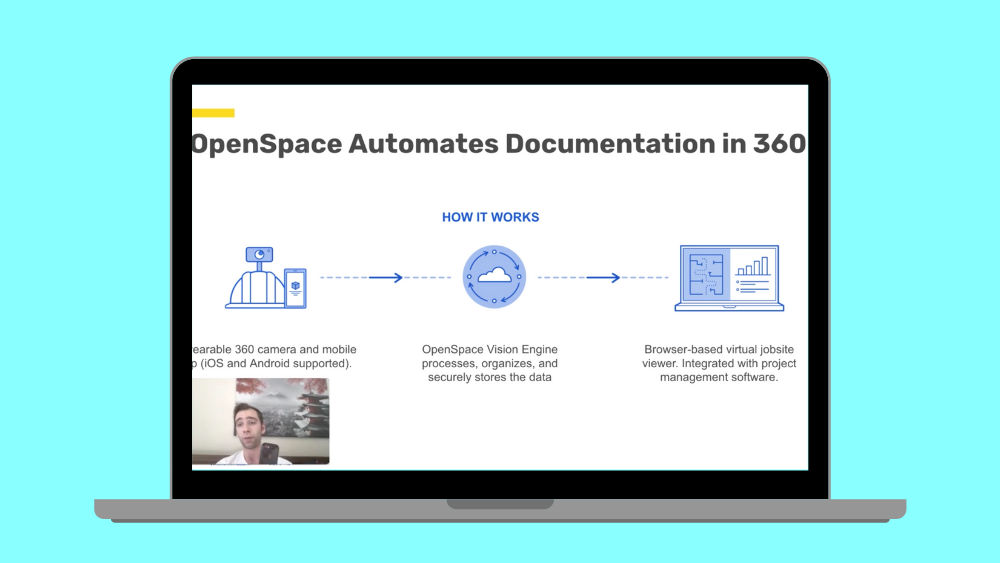Click the arrow between camera and cloud
This screenshot has width=1000, height=563.
(385, 277)
